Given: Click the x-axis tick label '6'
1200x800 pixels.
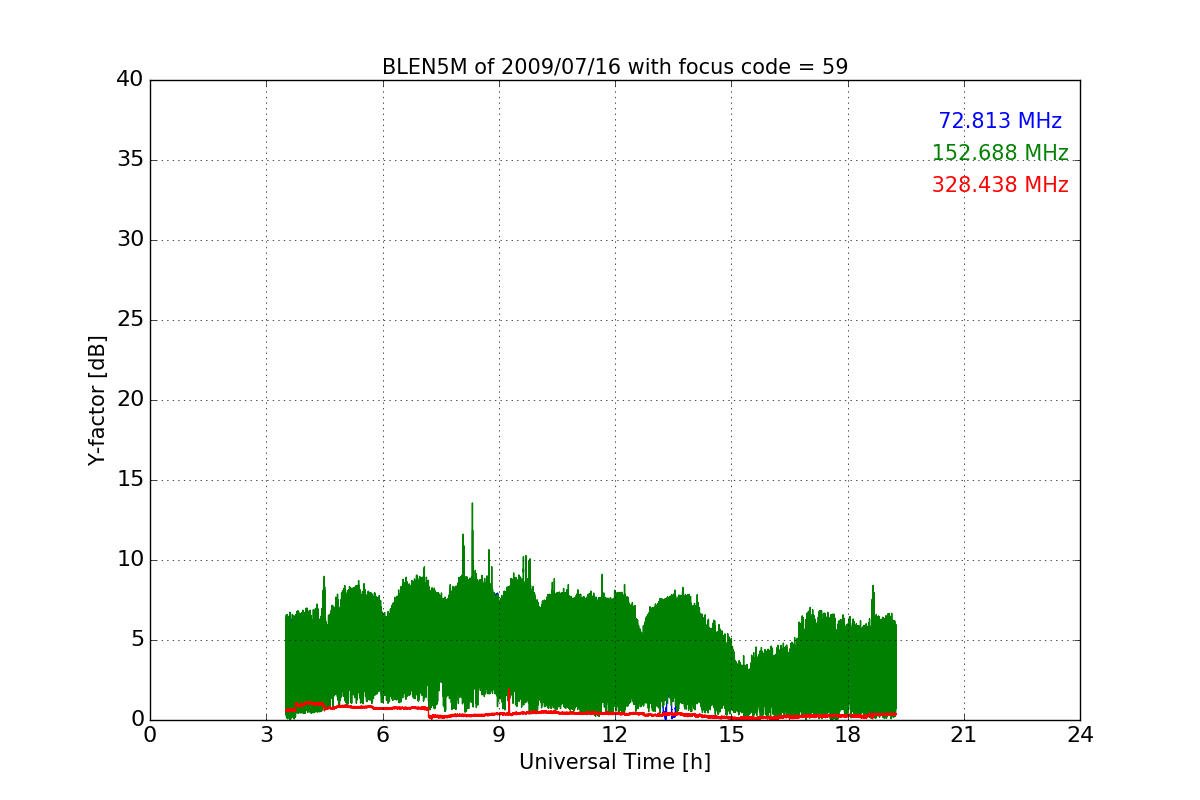Looking at the screenshot, I should click(383, 735).
